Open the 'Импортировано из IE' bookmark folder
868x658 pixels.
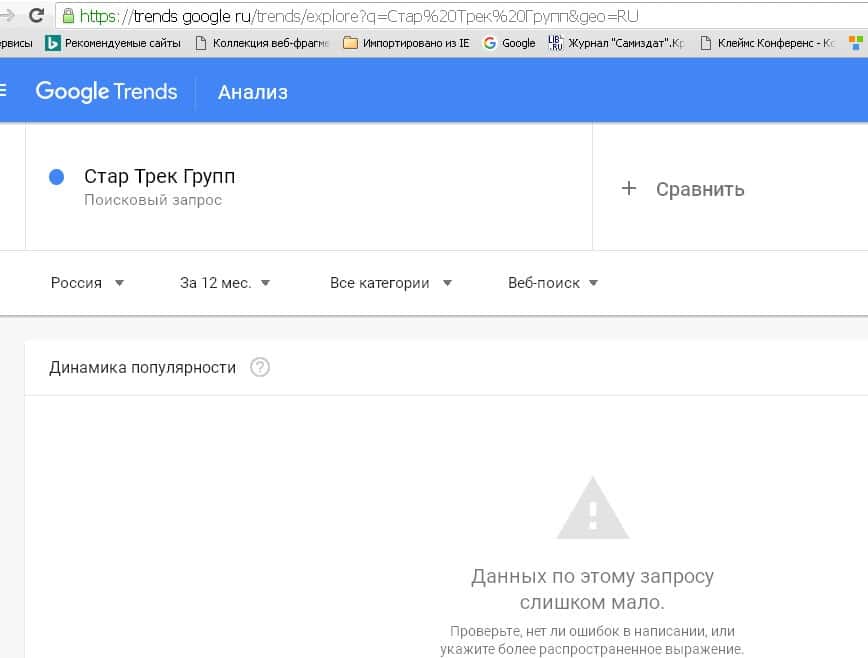tap(406, 43)
